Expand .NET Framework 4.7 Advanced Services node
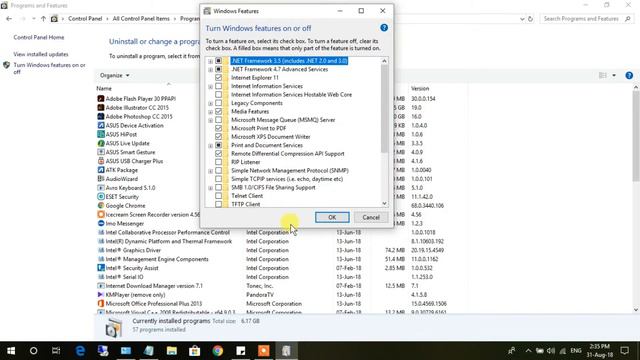Screen dimensions: 640x360 tap(210, 70)
